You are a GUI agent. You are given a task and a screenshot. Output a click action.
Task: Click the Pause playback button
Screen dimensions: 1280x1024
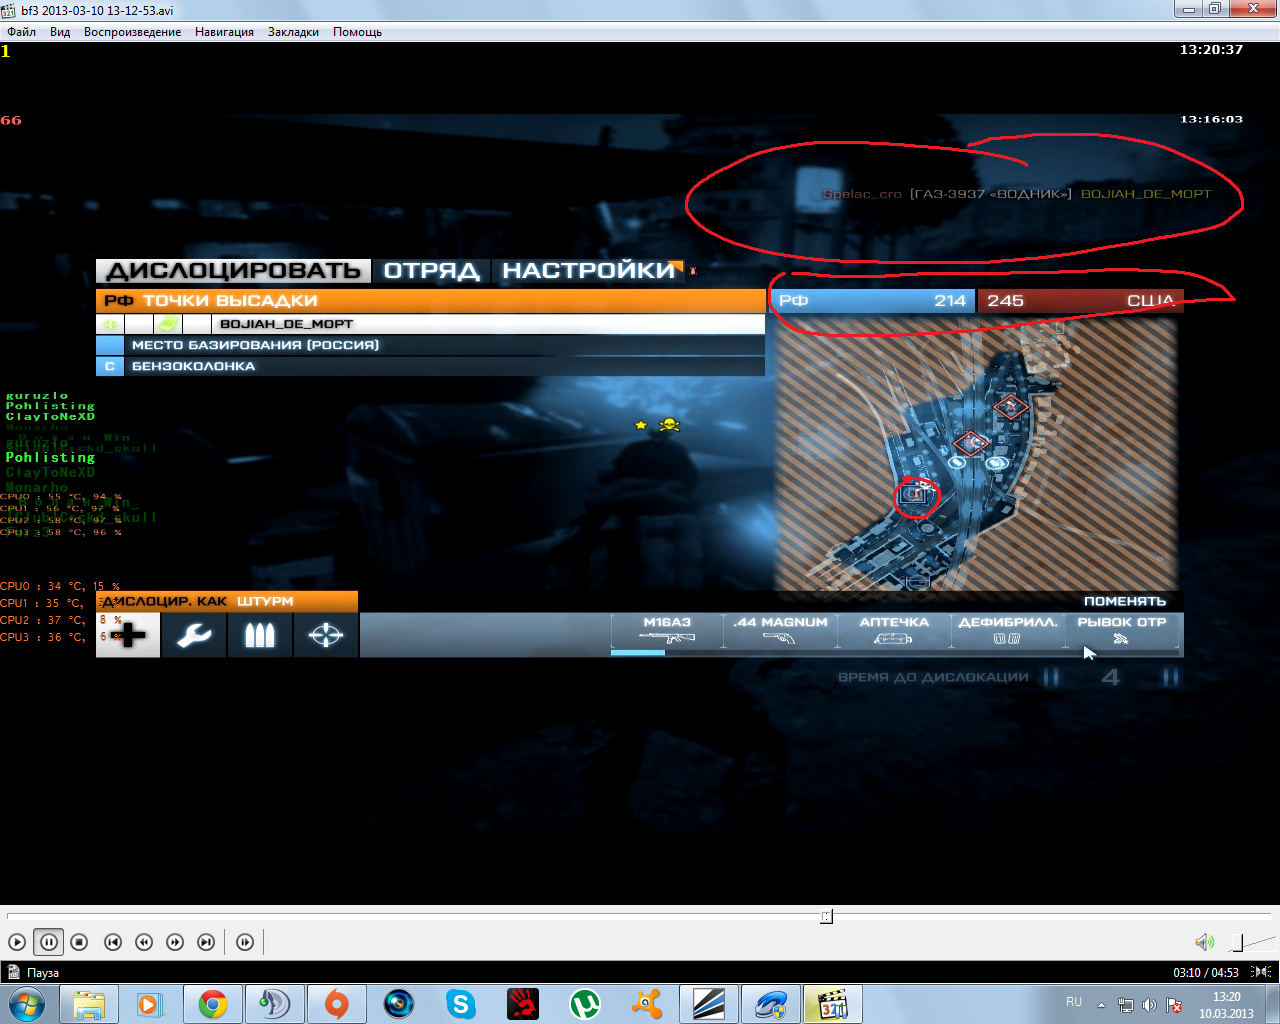click(x=48, y=942)
